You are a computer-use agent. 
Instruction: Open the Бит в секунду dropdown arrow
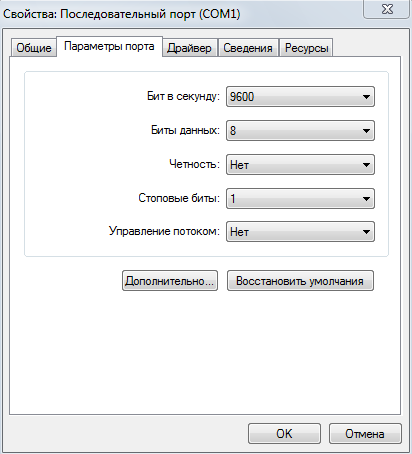coord(366,97)
